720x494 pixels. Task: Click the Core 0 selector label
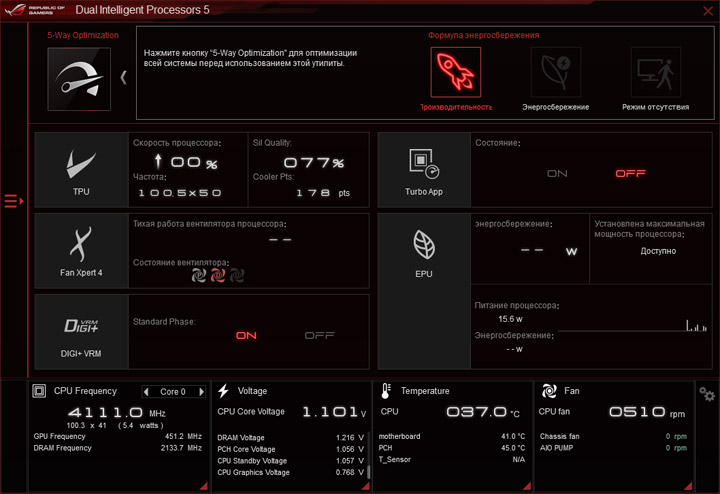click(x=173, y=392)
